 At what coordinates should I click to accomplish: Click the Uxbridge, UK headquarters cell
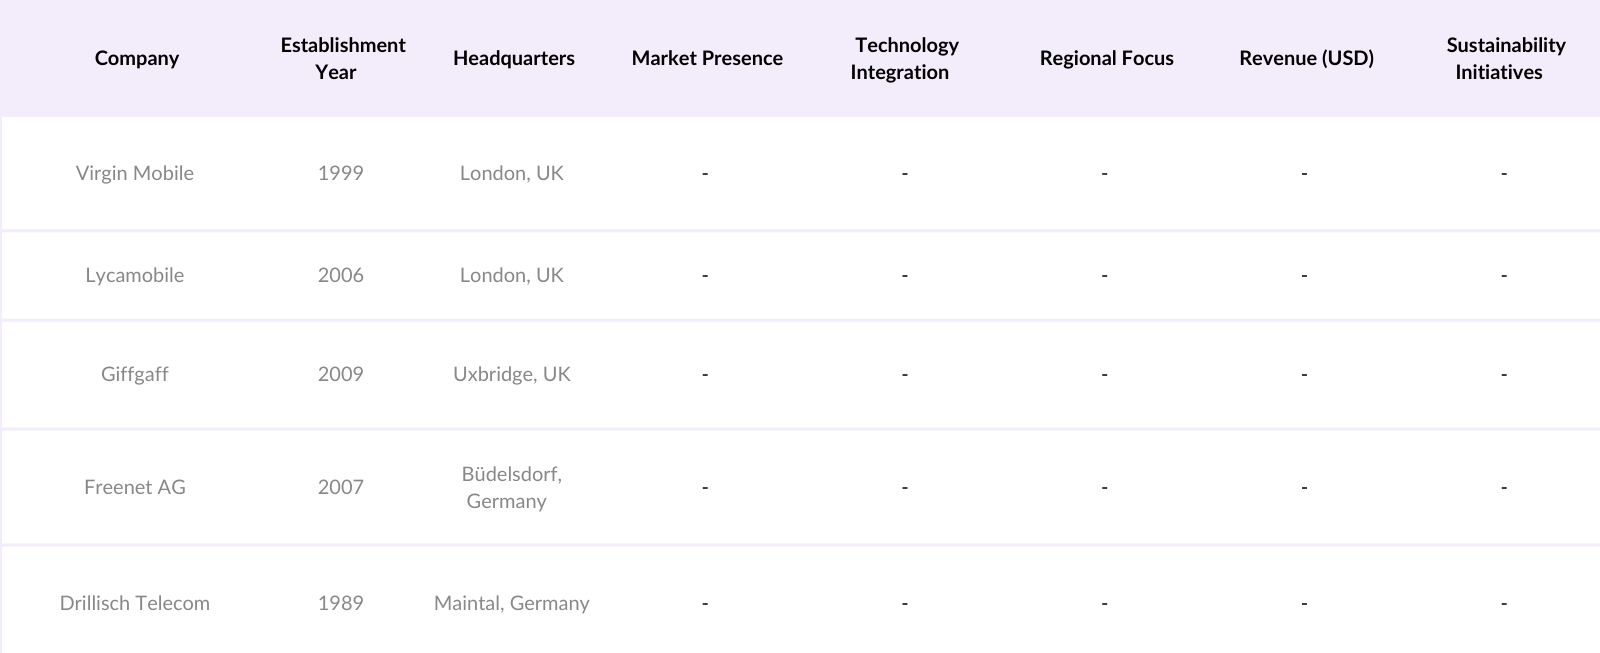tap(512, 374)
